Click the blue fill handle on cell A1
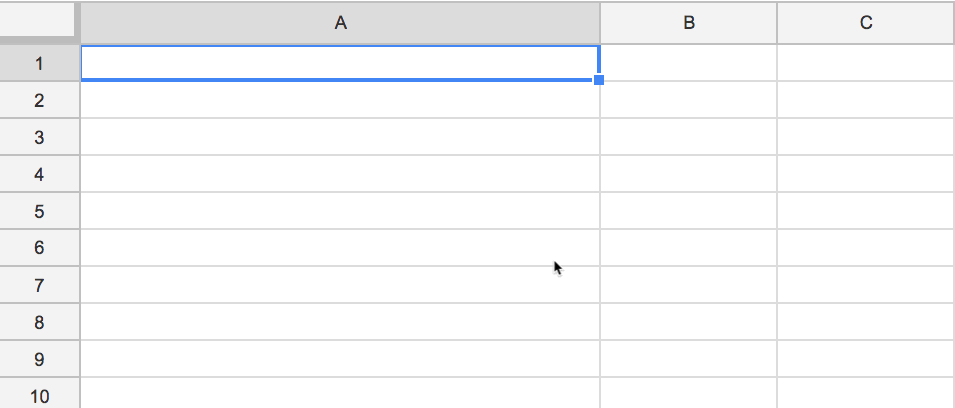The image size is (955, 408). pos(599,80)
